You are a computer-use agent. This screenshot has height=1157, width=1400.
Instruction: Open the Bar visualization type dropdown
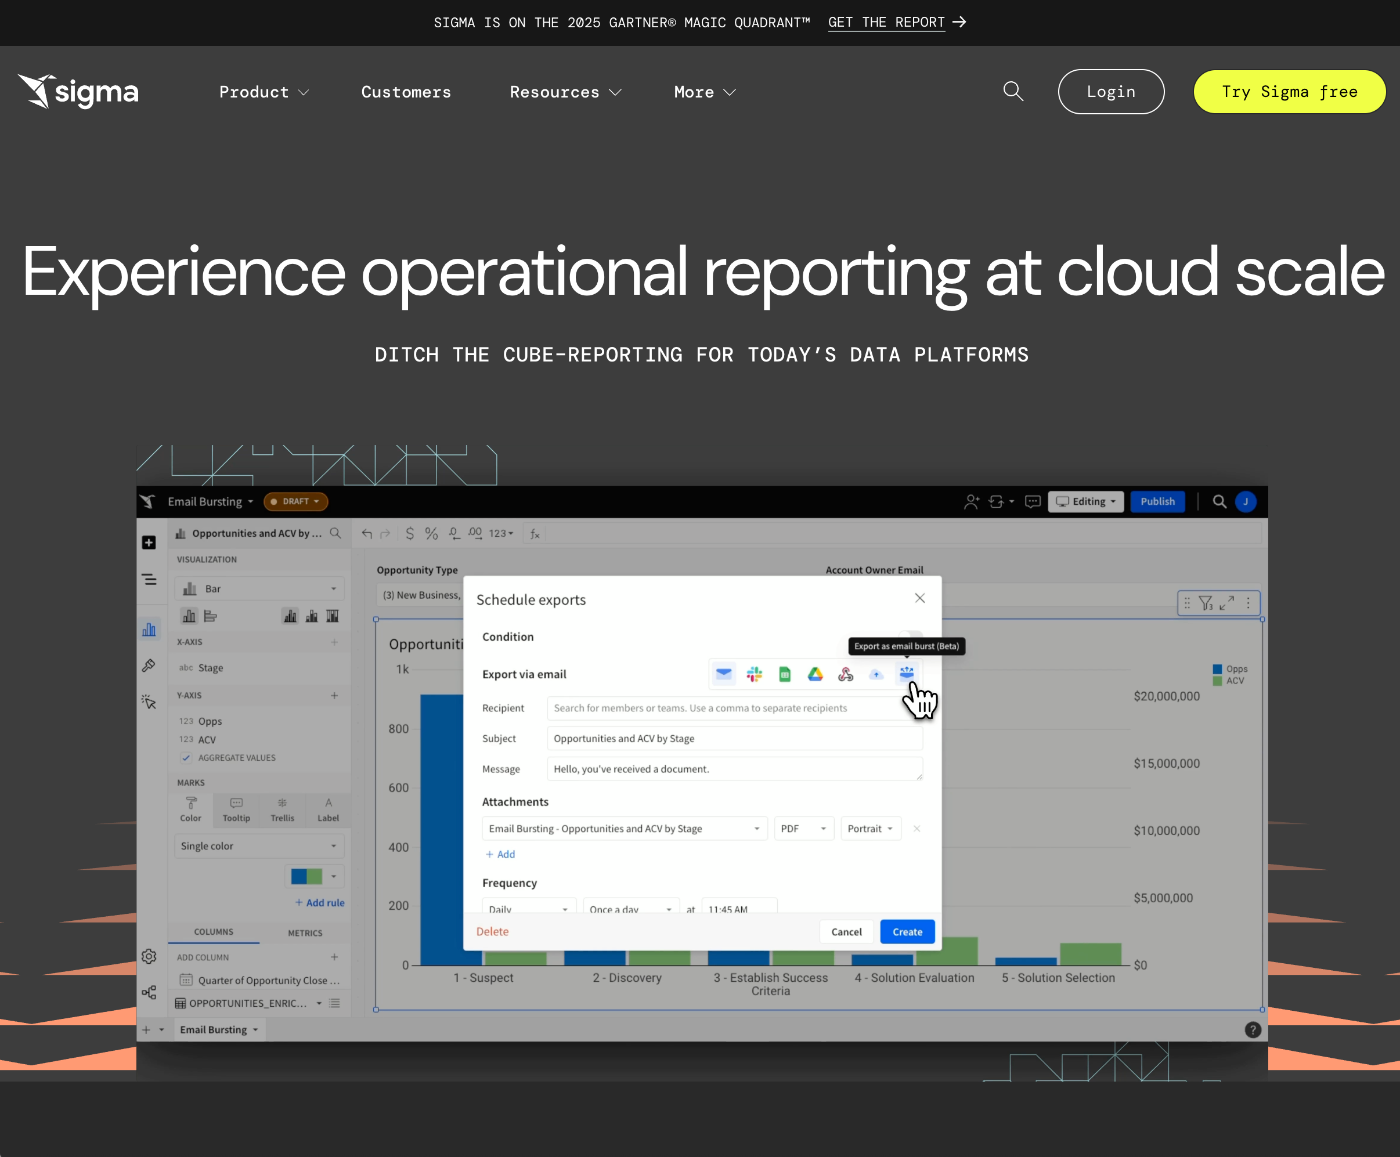[260, 589]
